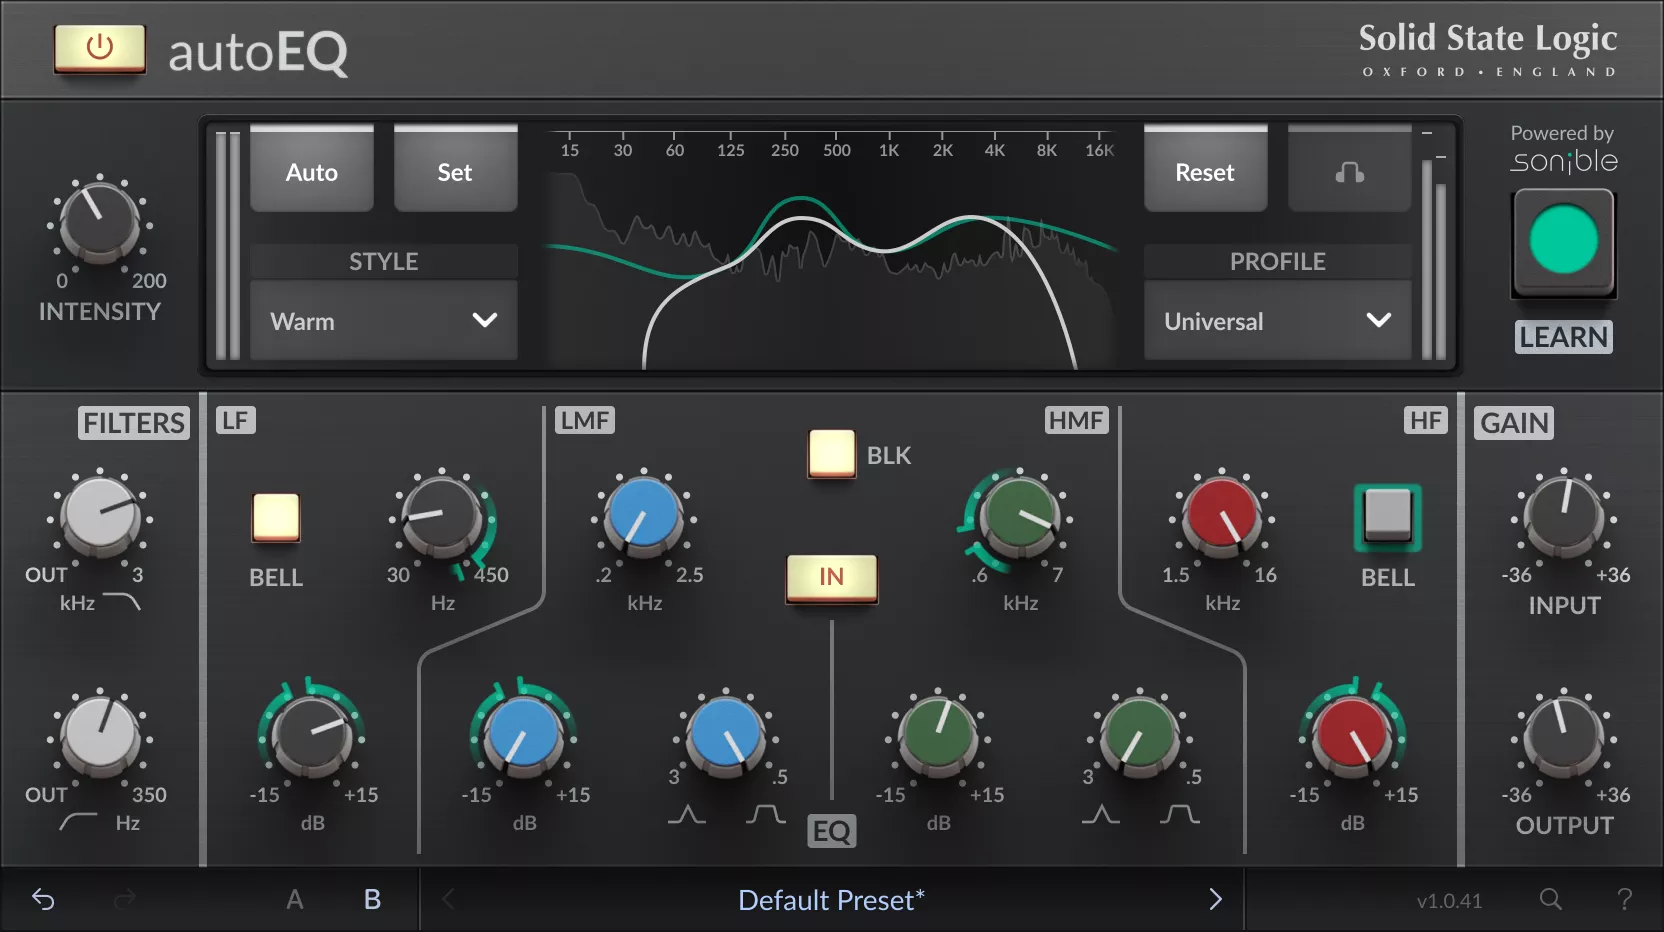This screenshot has width=1664, height=932.
Task: Enable the BLK toggle
Action: [x=831, y=454]
